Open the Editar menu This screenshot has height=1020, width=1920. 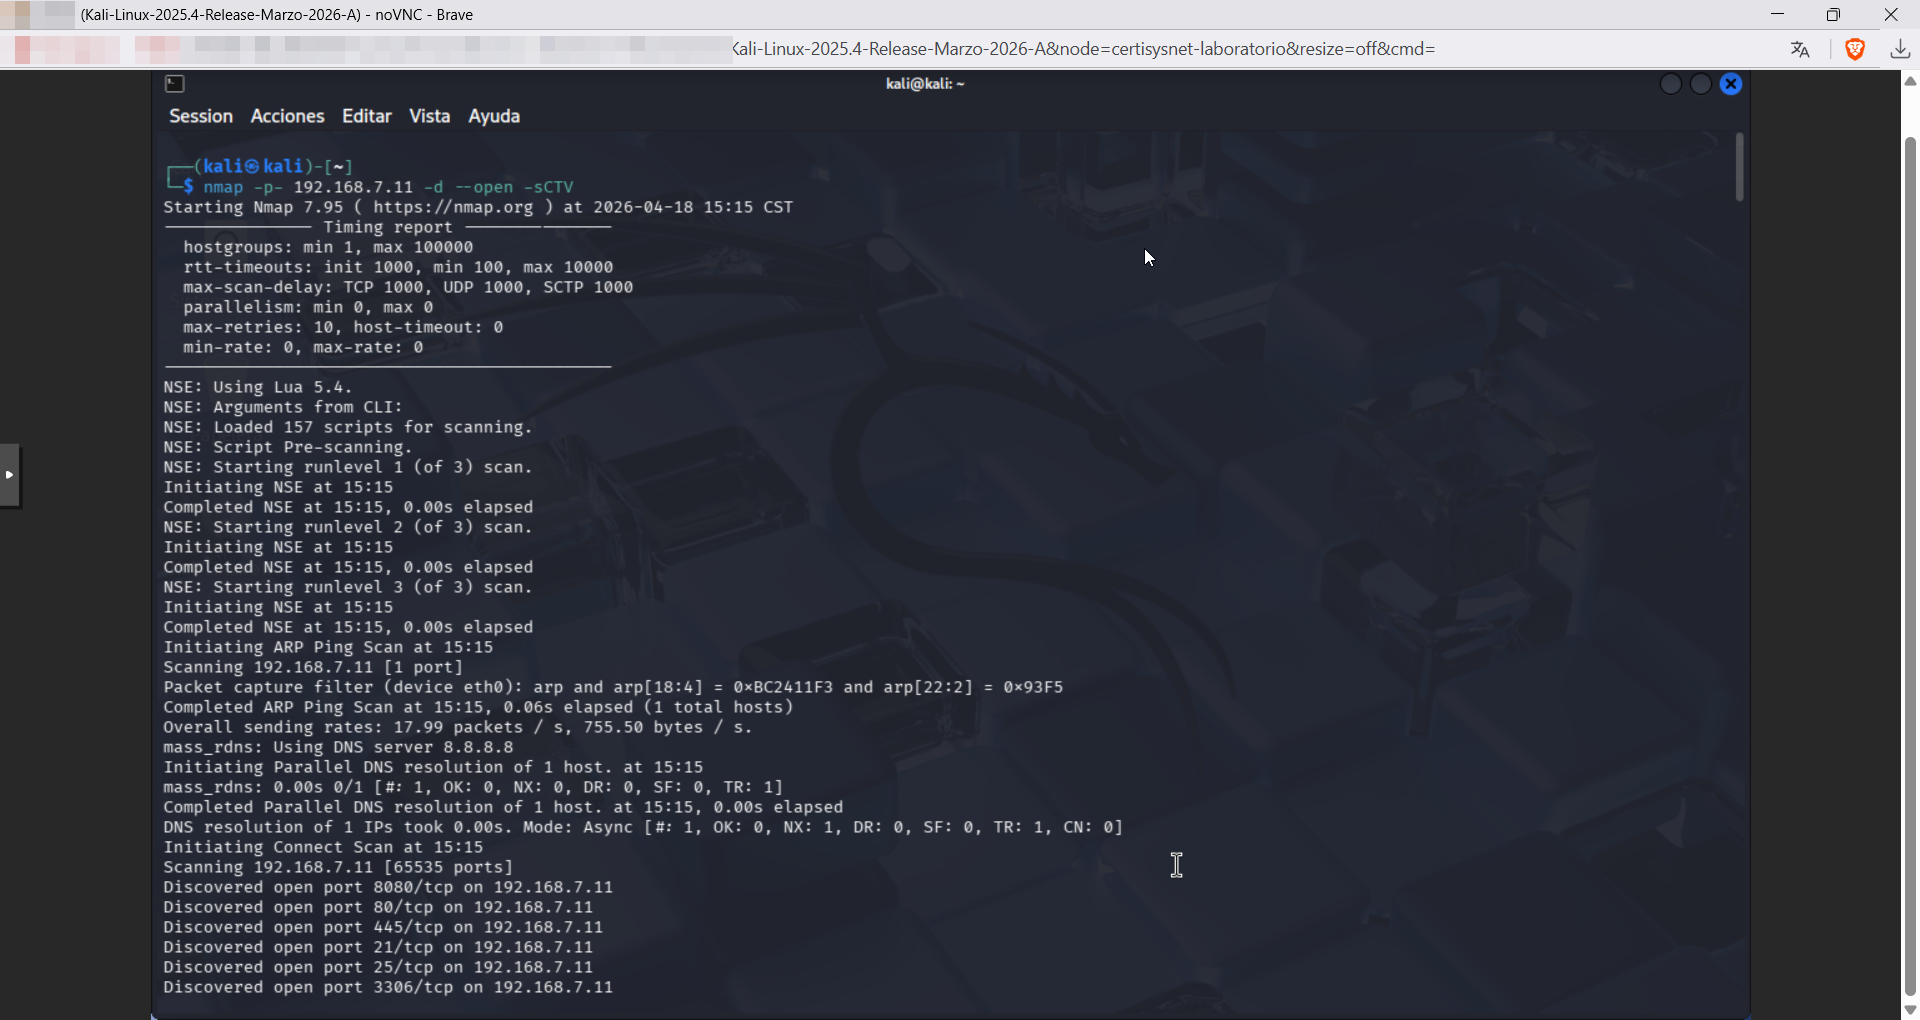click(x=367, y=116)
